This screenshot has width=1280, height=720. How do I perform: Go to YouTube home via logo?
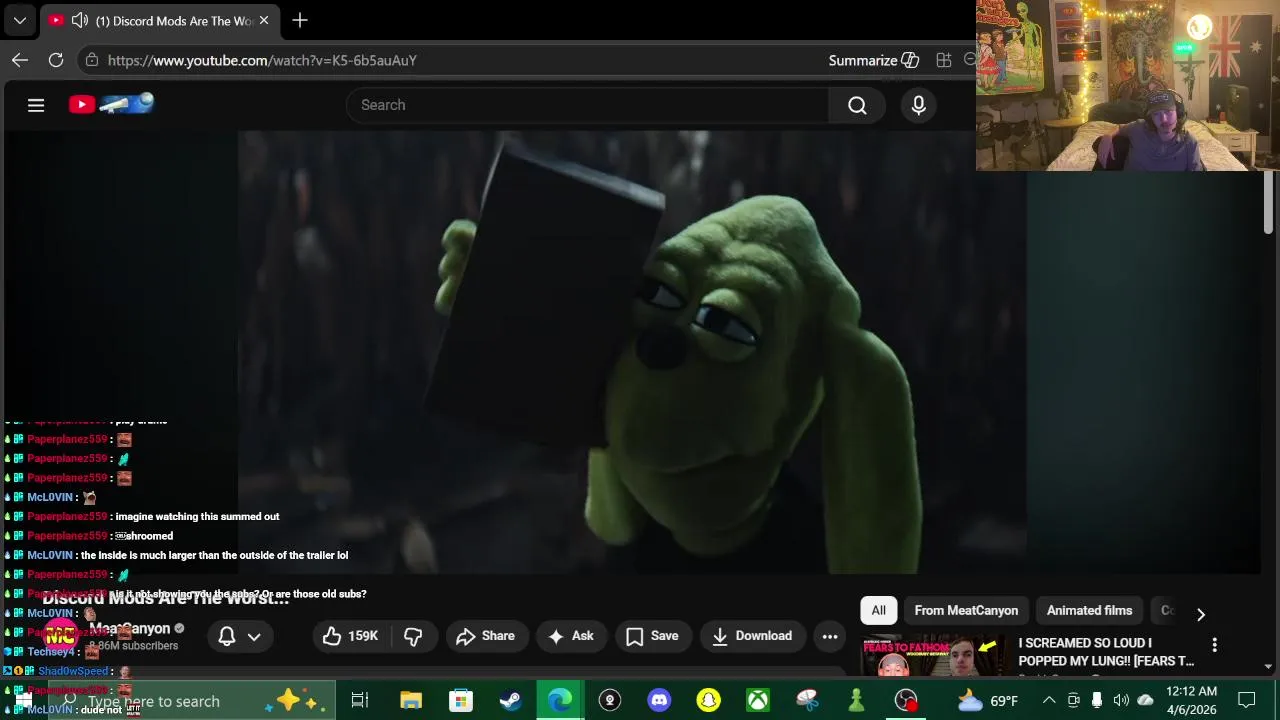point(111,104)
